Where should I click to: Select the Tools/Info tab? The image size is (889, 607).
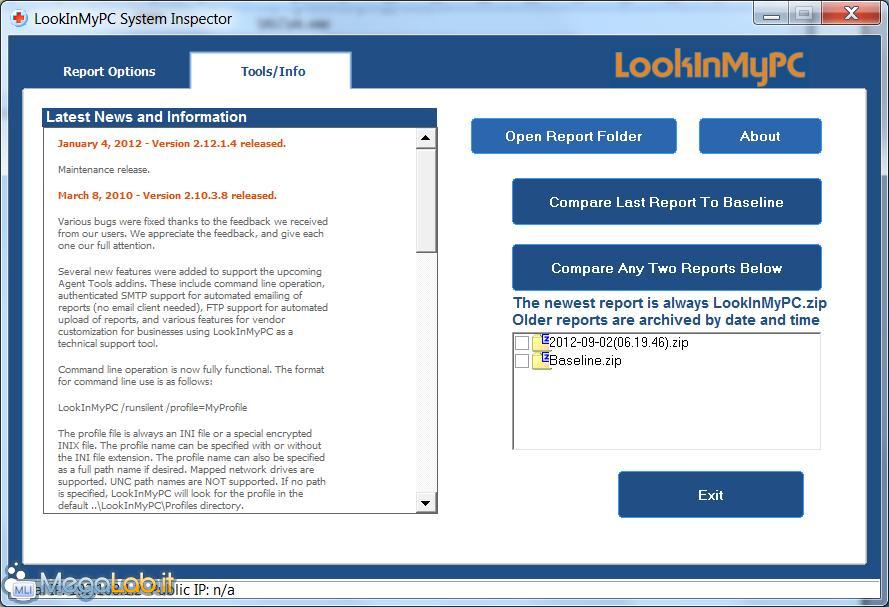(273, 72)
